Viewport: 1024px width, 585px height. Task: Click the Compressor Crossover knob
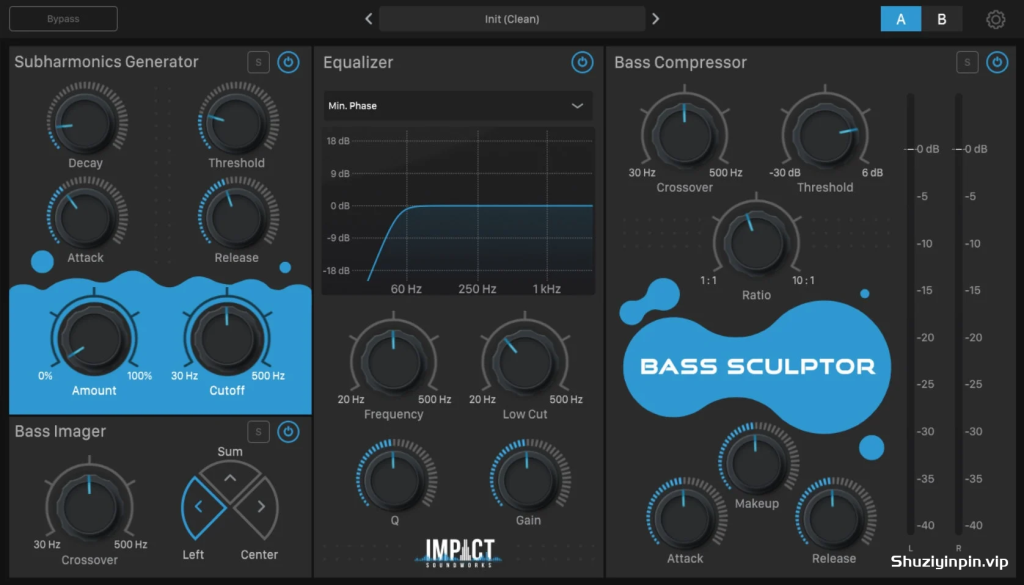pyautogui.click(x=684, y=135)
